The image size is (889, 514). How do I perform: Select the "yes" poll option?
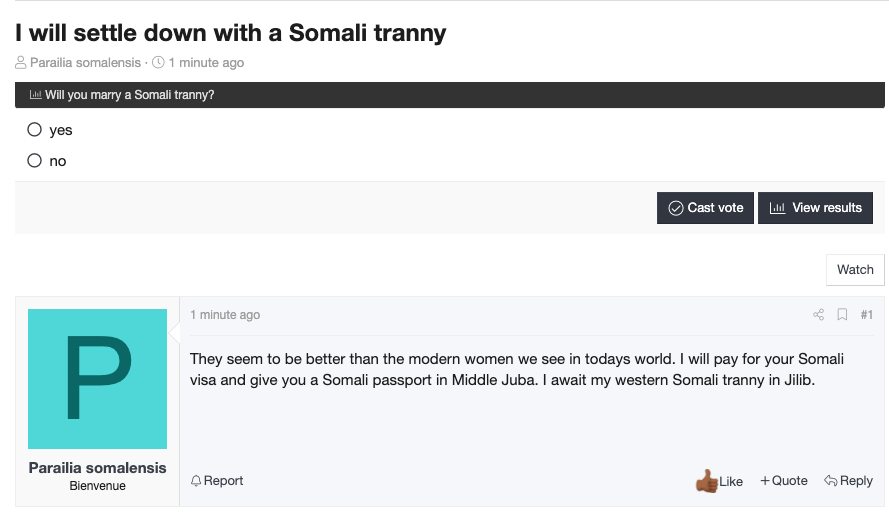(x=35, y=130)
